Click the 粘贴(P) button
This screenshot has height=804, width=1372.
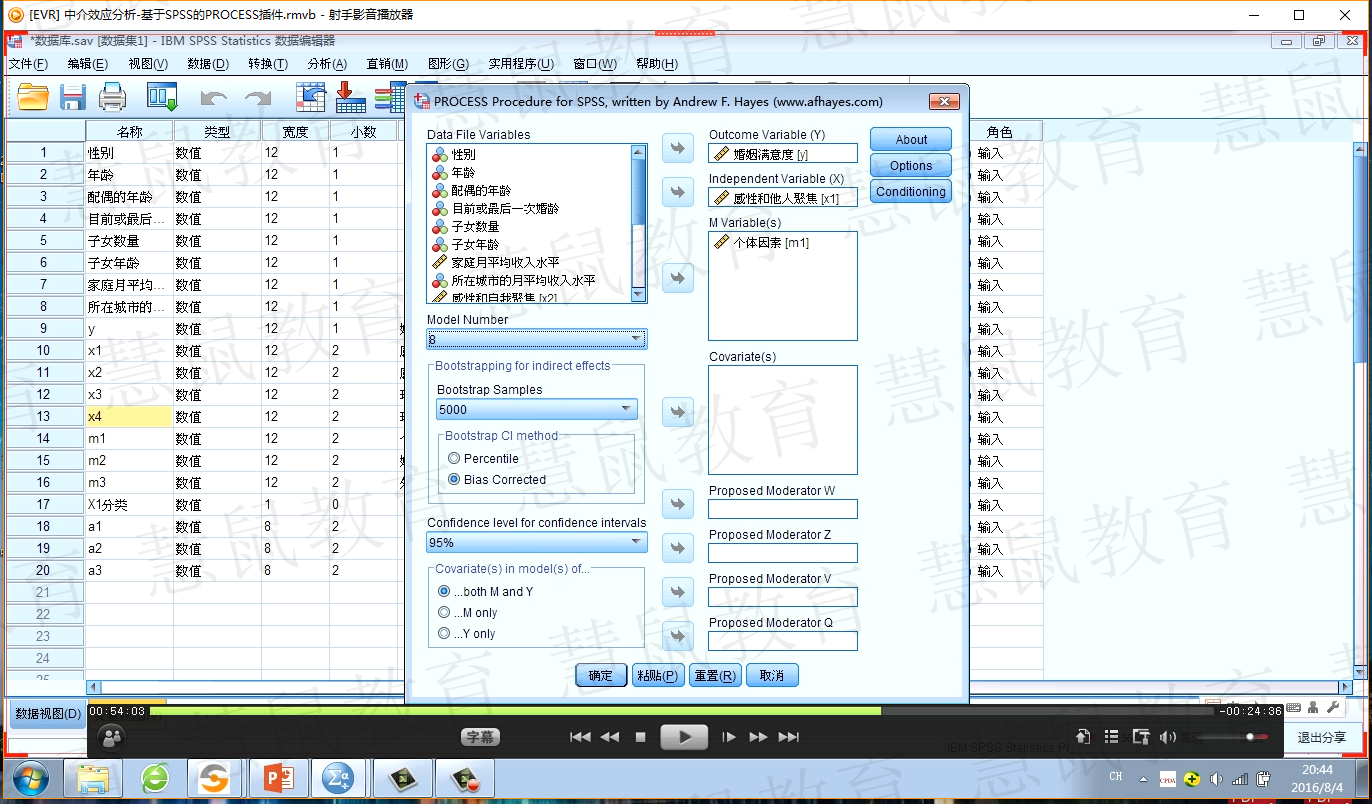coord(659,675)
